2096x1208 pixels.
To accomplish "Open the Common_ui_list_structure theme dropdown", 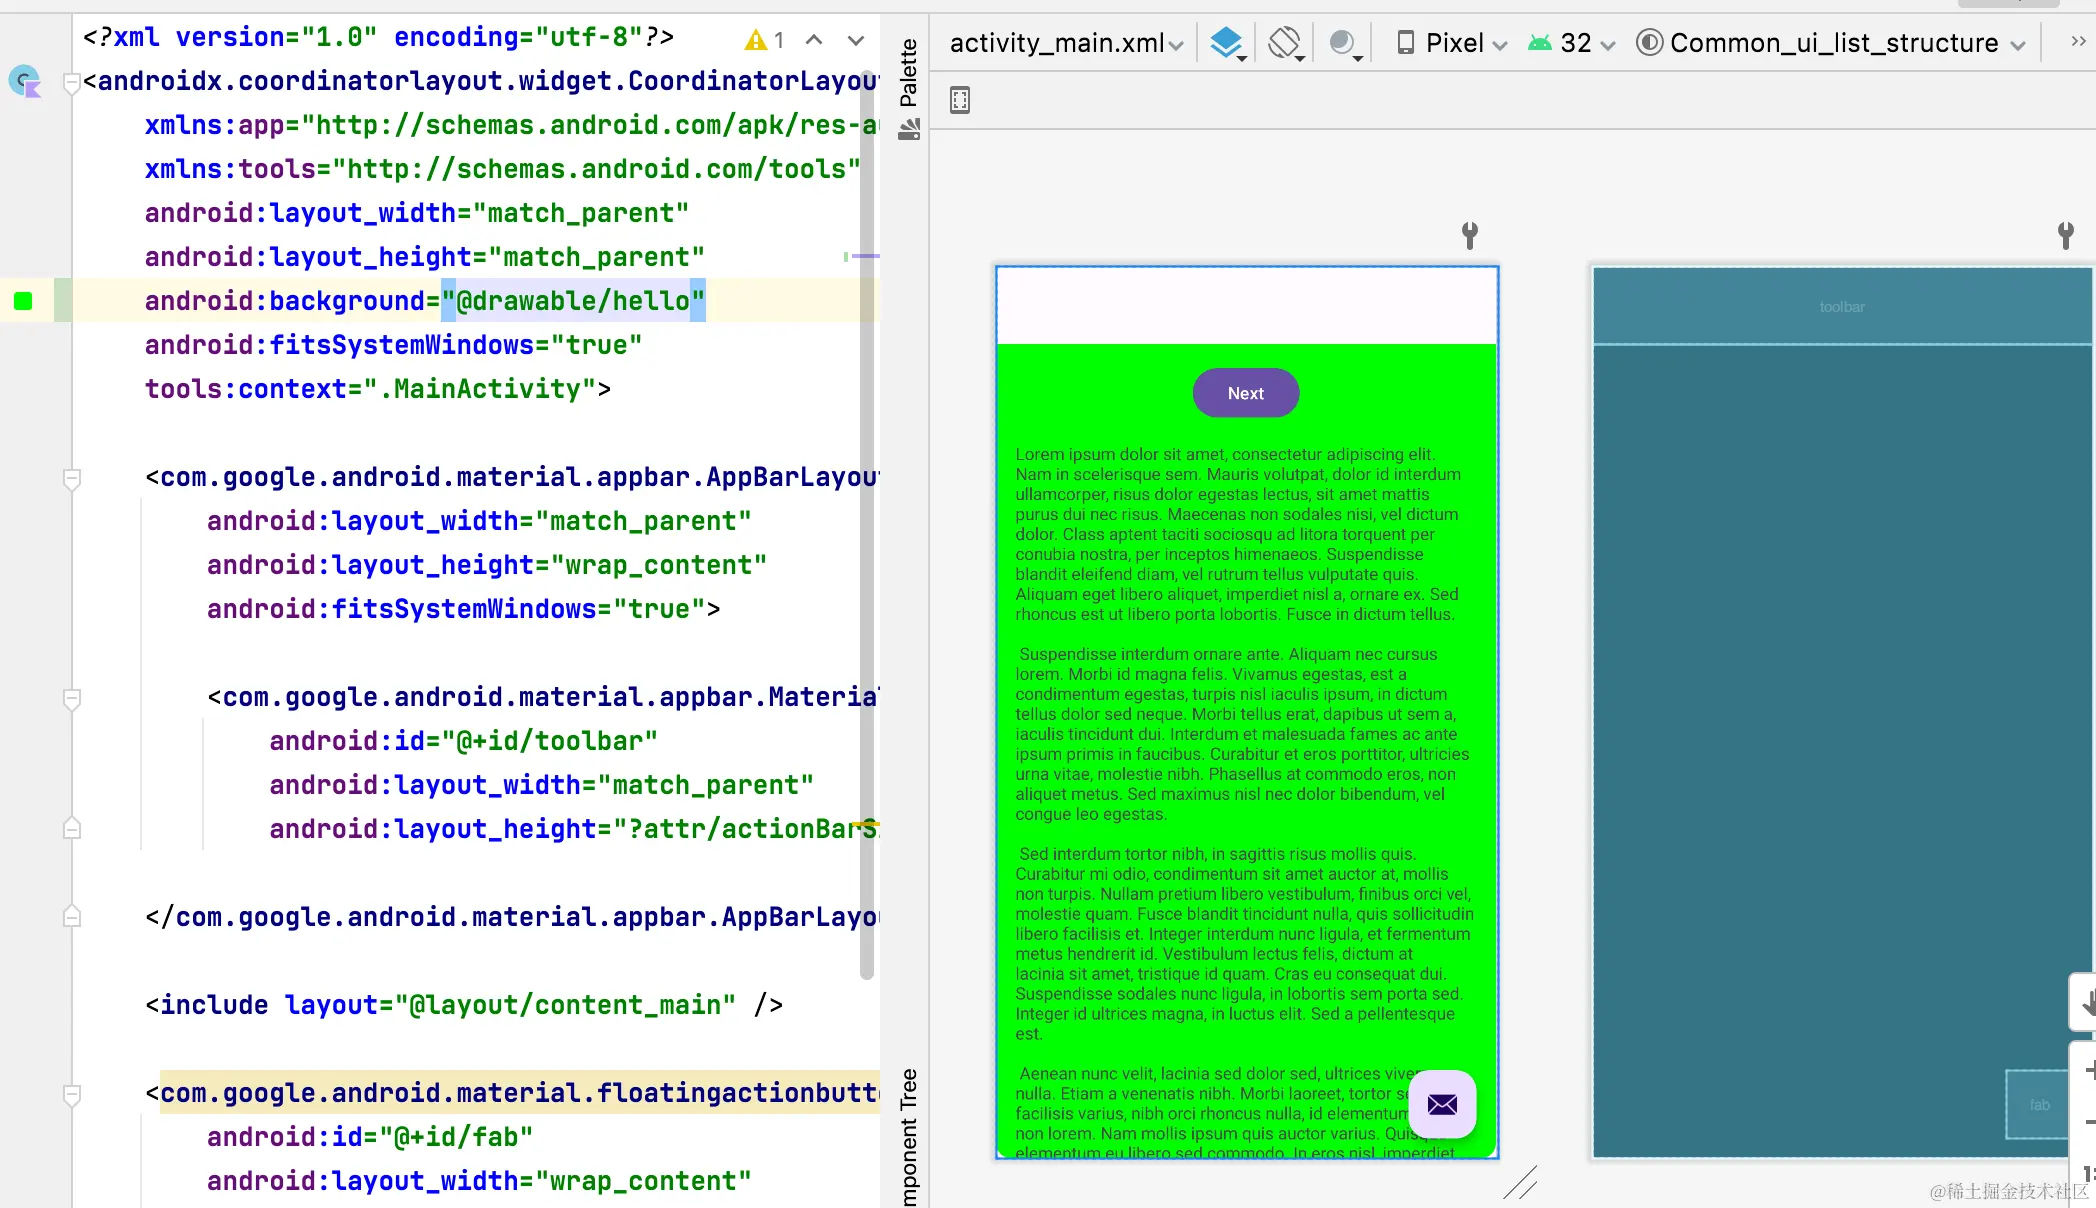I will [x=1832, y=43].
